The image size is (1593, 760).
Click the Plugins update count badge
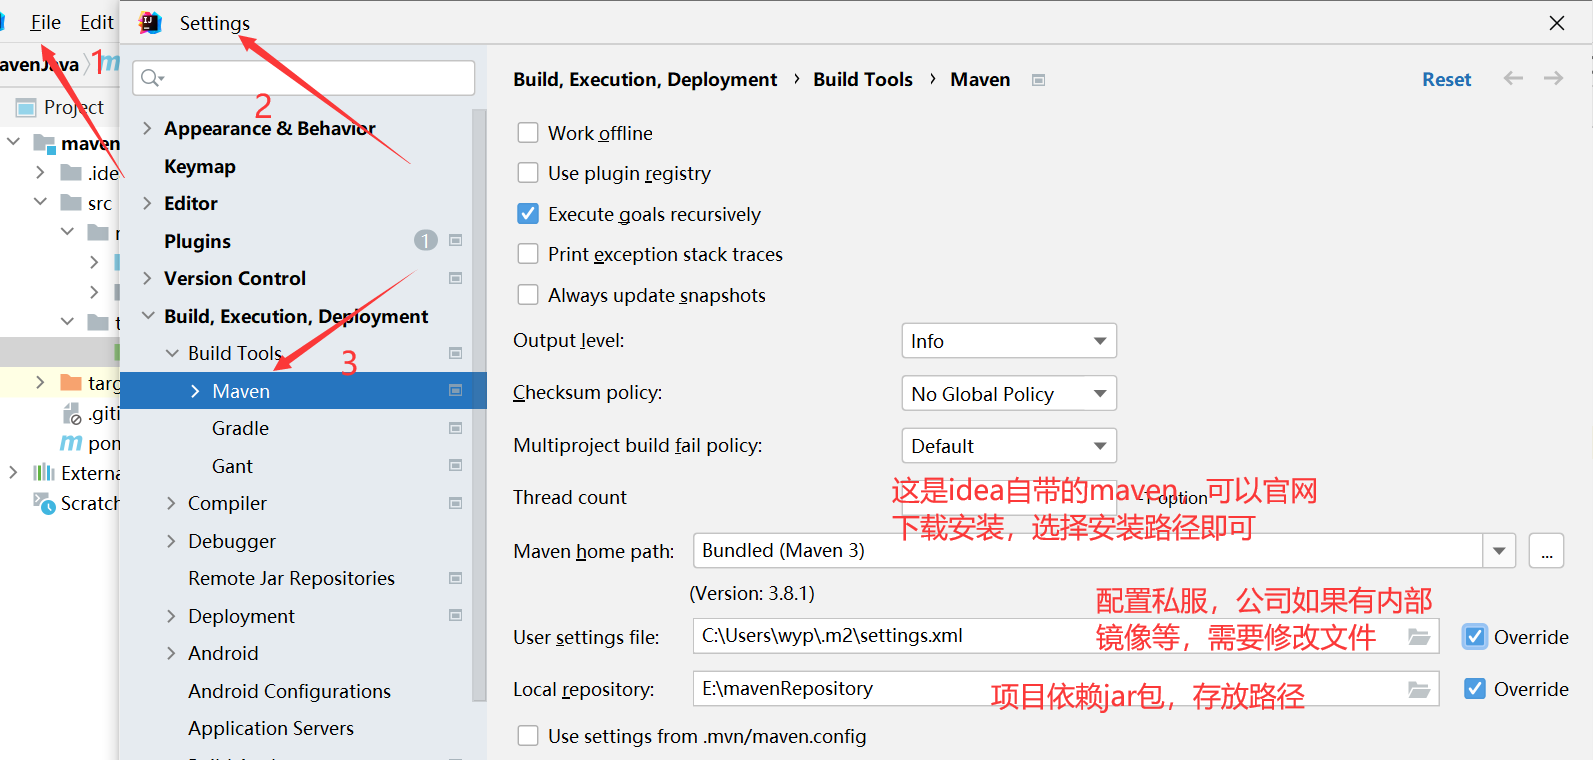tap(426, 240)
